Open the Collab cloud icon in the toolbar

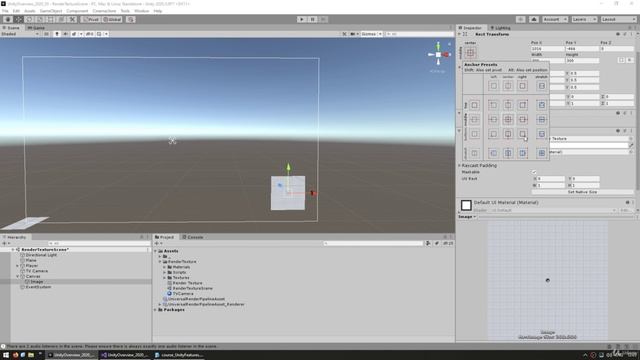point(534,19)
